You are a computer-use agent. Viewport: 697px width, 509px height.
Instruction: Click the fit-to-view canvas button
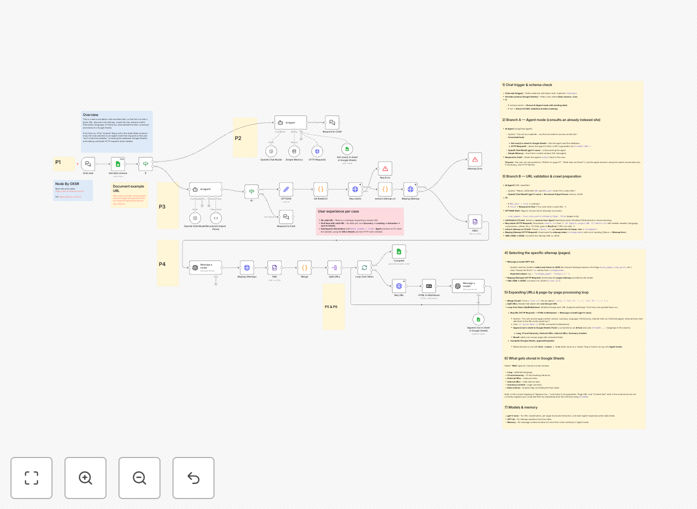[x=32, y=478]
